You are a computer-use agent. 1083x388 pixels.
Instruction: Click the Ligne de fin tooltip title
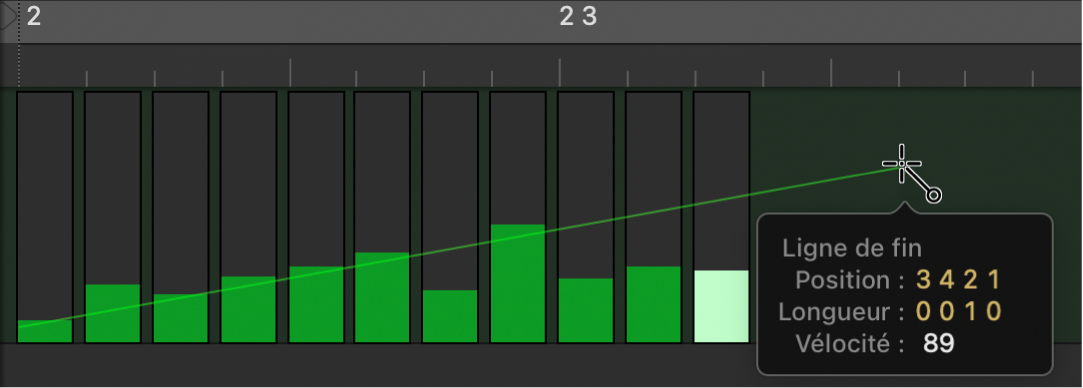852,249
